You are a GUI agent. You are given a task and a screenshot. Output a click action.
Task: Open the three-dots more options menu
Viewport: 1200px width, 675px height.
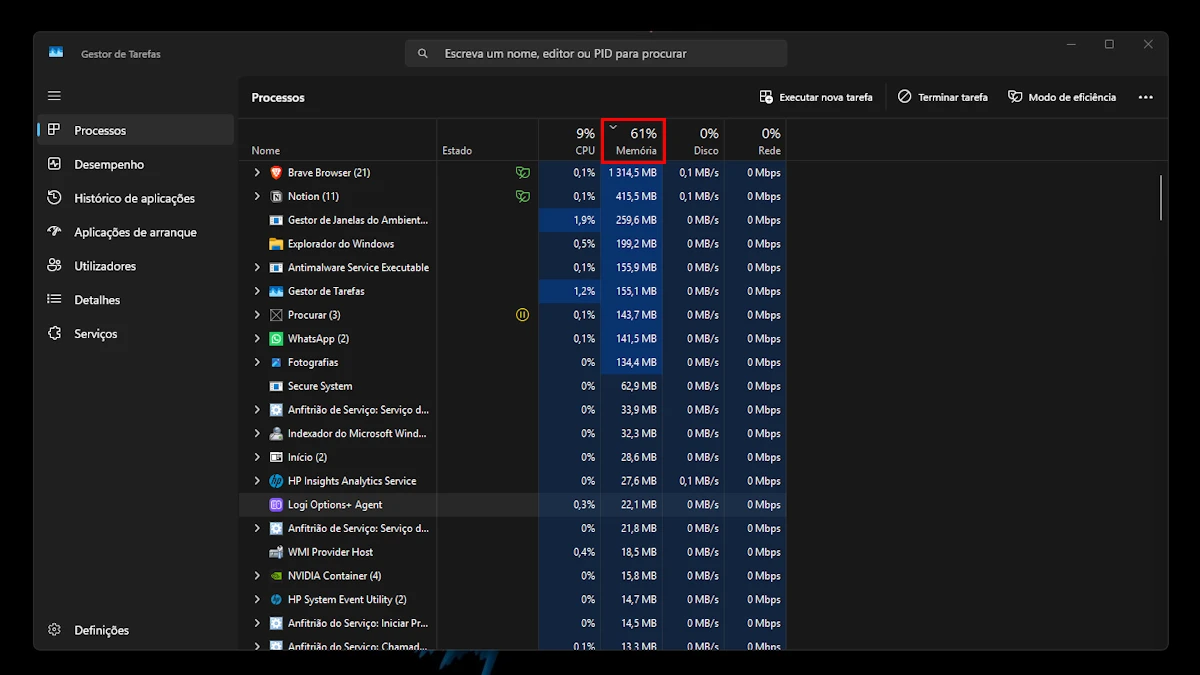click(x=1145, y=97)
